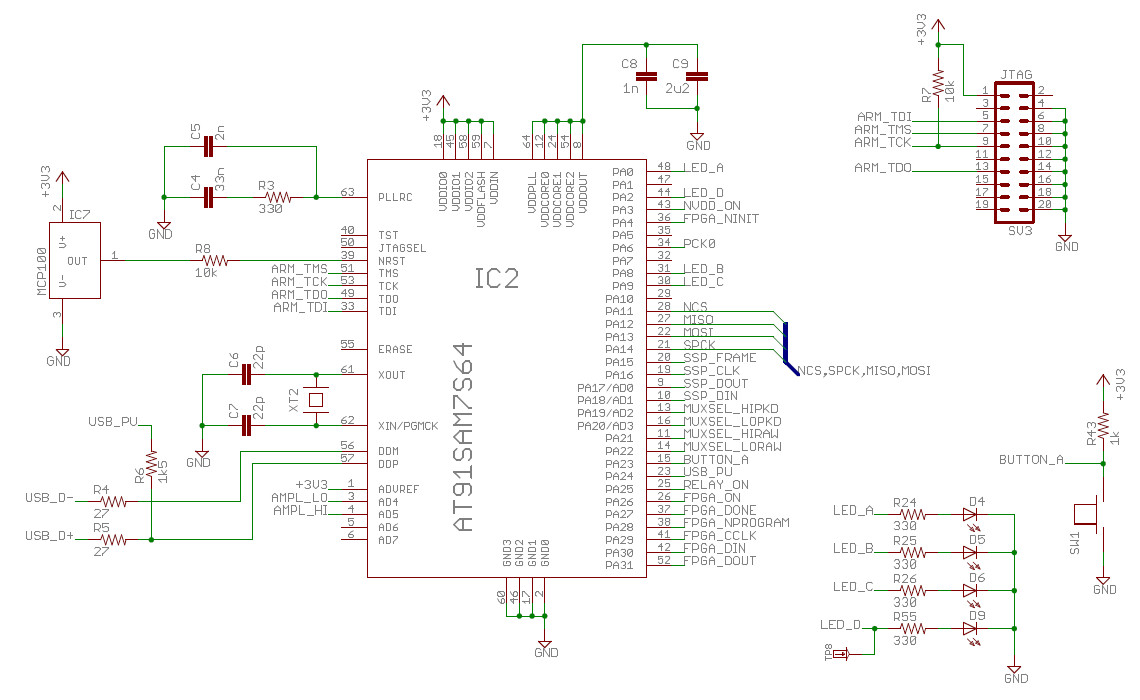The height and width of the screenshot is (700, 1140).
Task: Select the AMPL_HI net label
Action: pyautogui.click(x=300, y=510)
